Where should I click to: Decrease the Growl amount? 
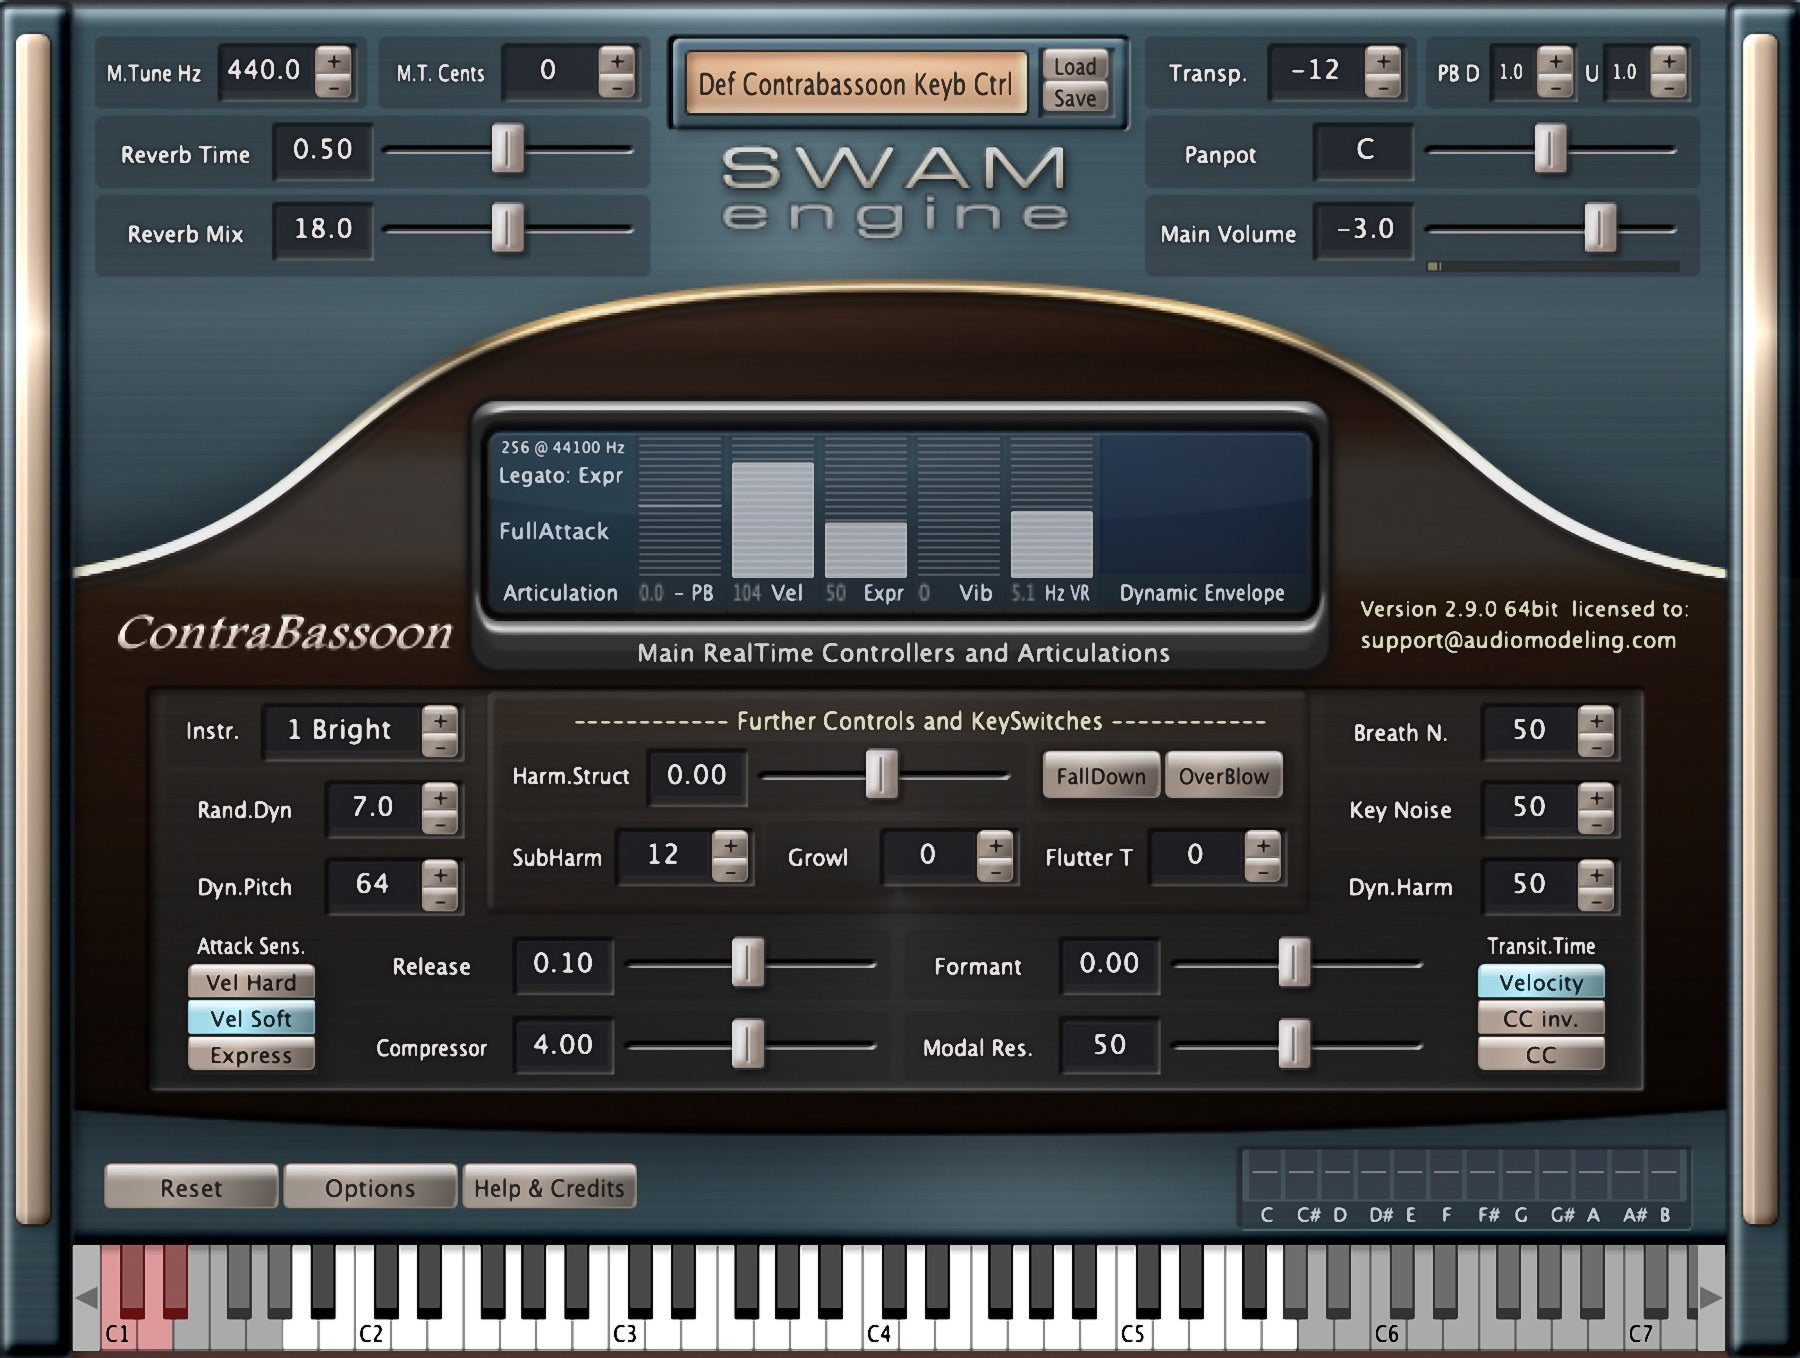coord(994,870)
